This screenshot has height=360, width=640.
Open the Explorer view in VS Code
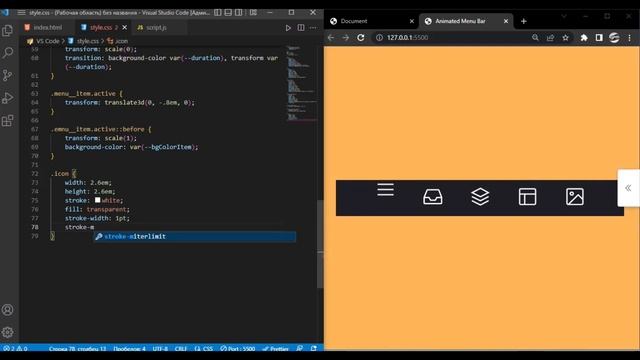pos(7,31)
